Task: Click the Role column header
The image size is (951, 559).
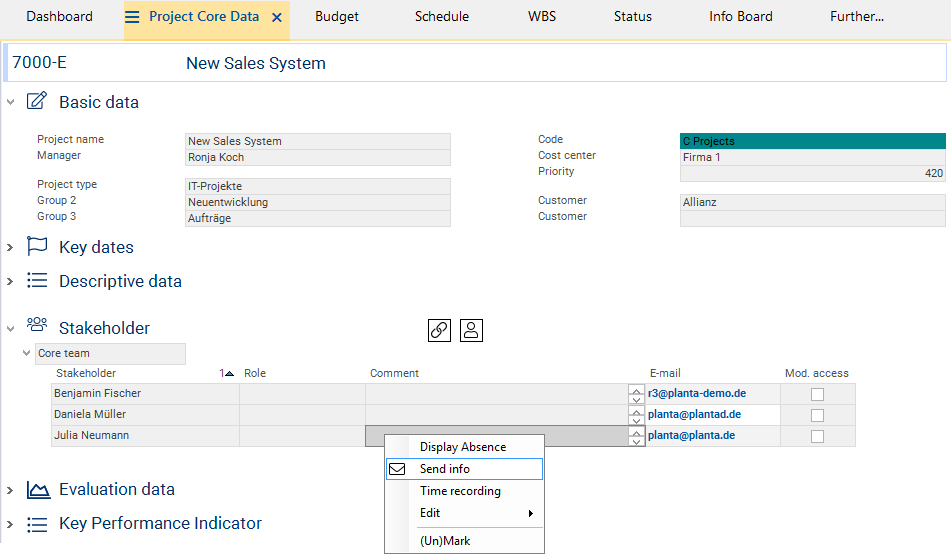Action: [x=255, y=373]
